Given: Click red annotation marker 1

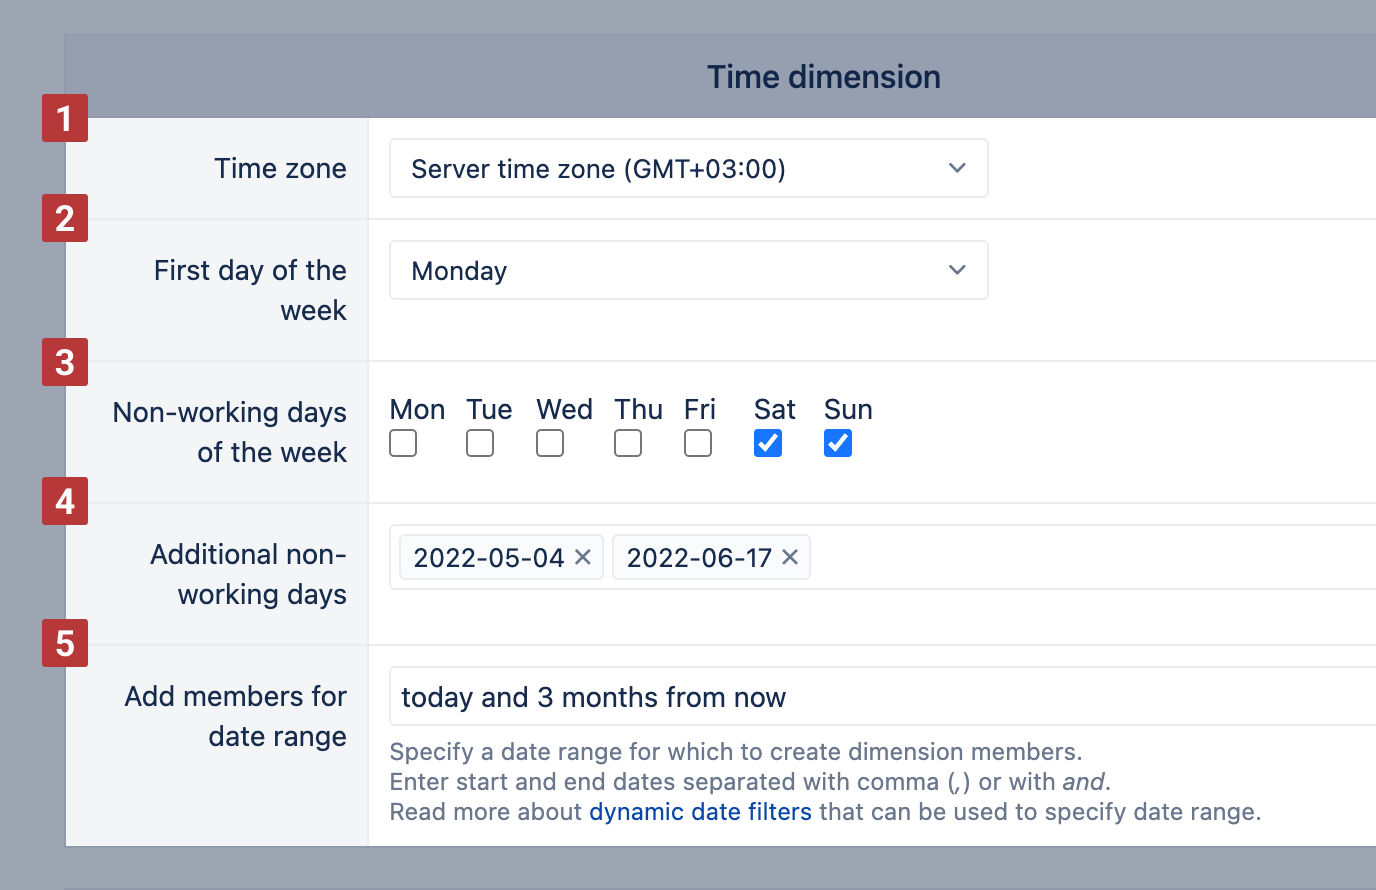Looking at the screenshot, I should pyautogui.click(x=65, y=118).
